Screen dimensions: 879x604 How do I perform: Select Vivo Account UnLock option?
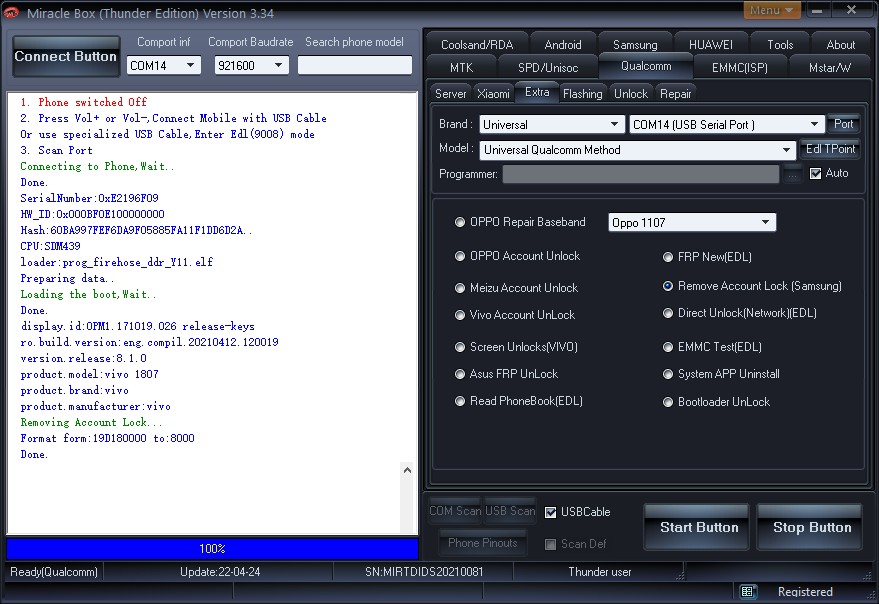(x=460, y=315)
